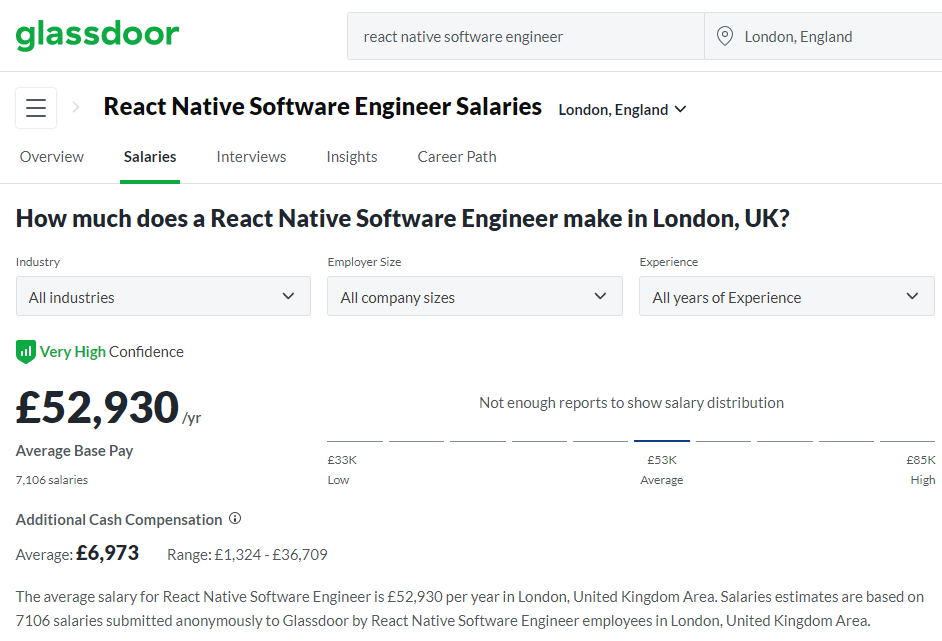This screenshot has height=641, width=942.
Task: Click the Very High Confidence badge icon
Action: [x=25, y=352]
